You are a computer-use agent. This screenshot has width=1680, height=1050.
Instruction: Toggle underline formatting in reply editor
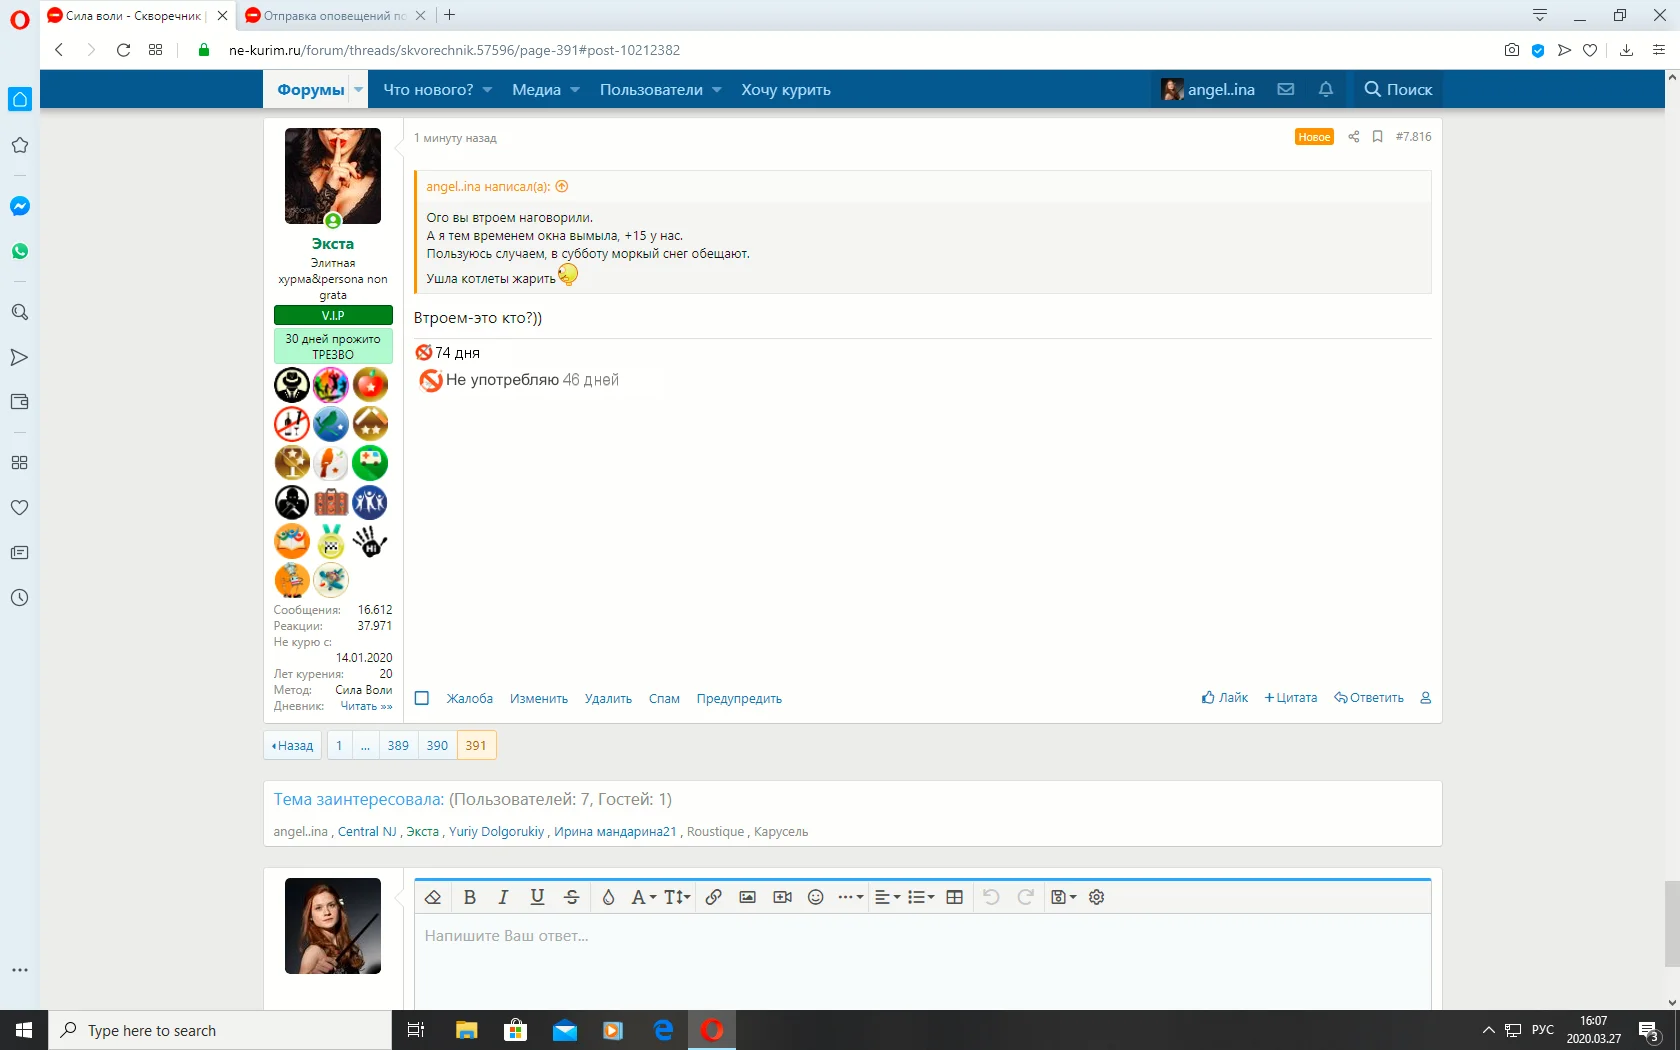(x=537, y=897)
